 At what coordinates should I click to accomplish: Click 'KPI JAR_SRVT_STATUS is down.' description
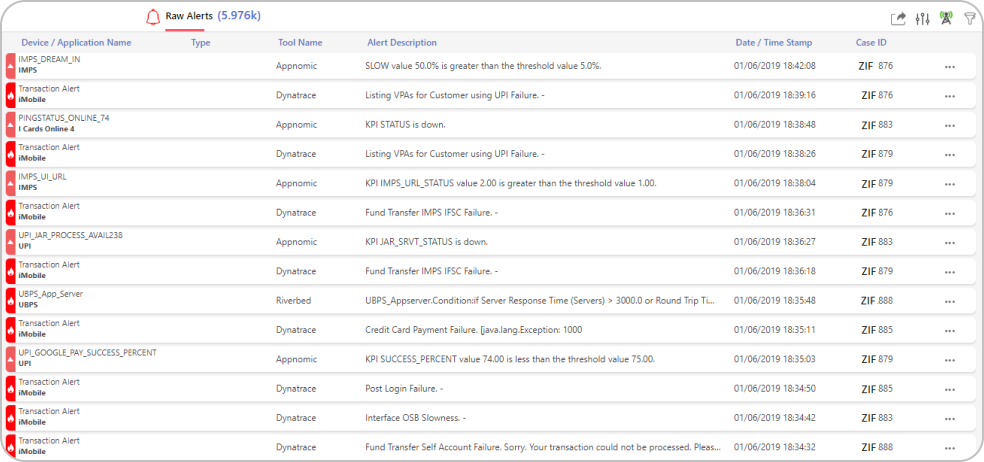pyautogui.click(x=426, y=242)
